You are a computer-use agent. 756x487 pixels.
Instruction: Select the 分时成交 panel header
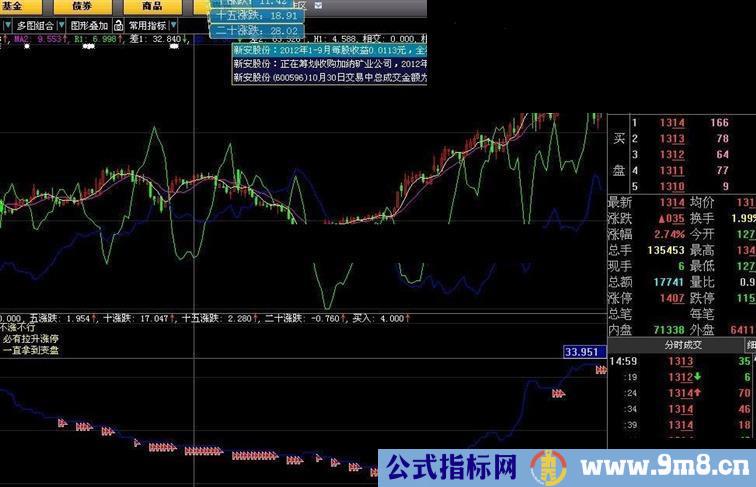pos(683,345)
